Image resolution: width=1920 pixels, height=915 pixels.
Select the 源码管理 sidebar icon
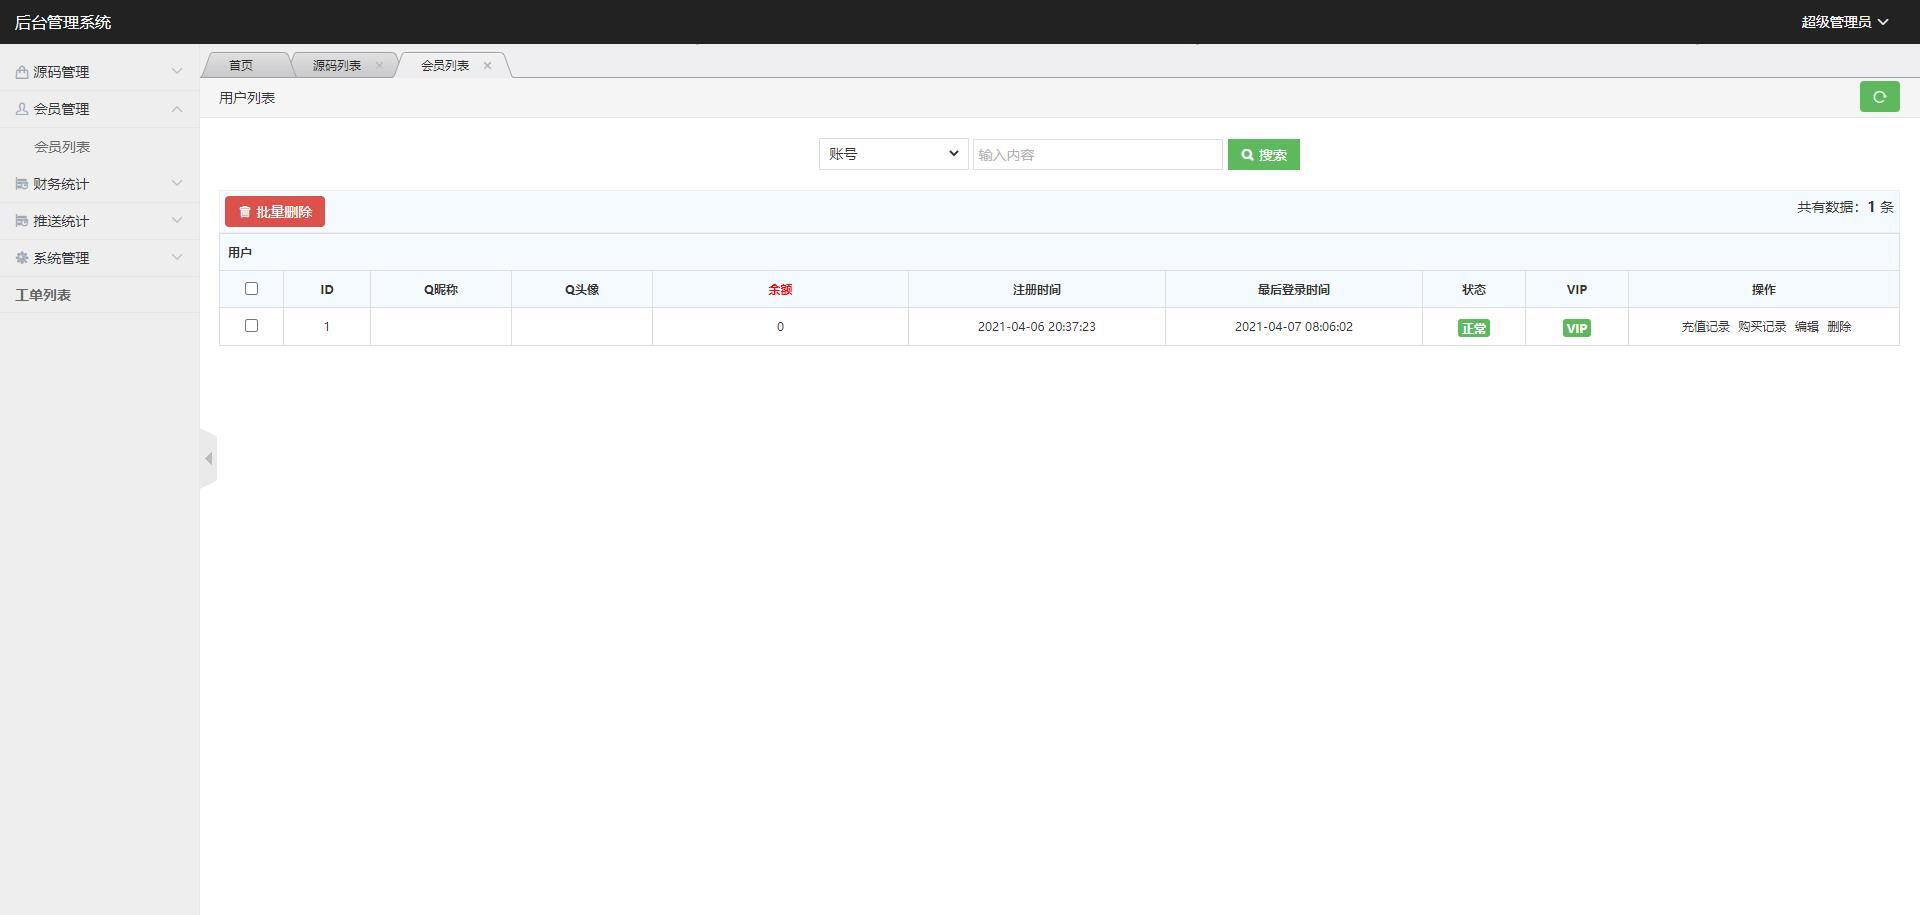coord(21,71)
